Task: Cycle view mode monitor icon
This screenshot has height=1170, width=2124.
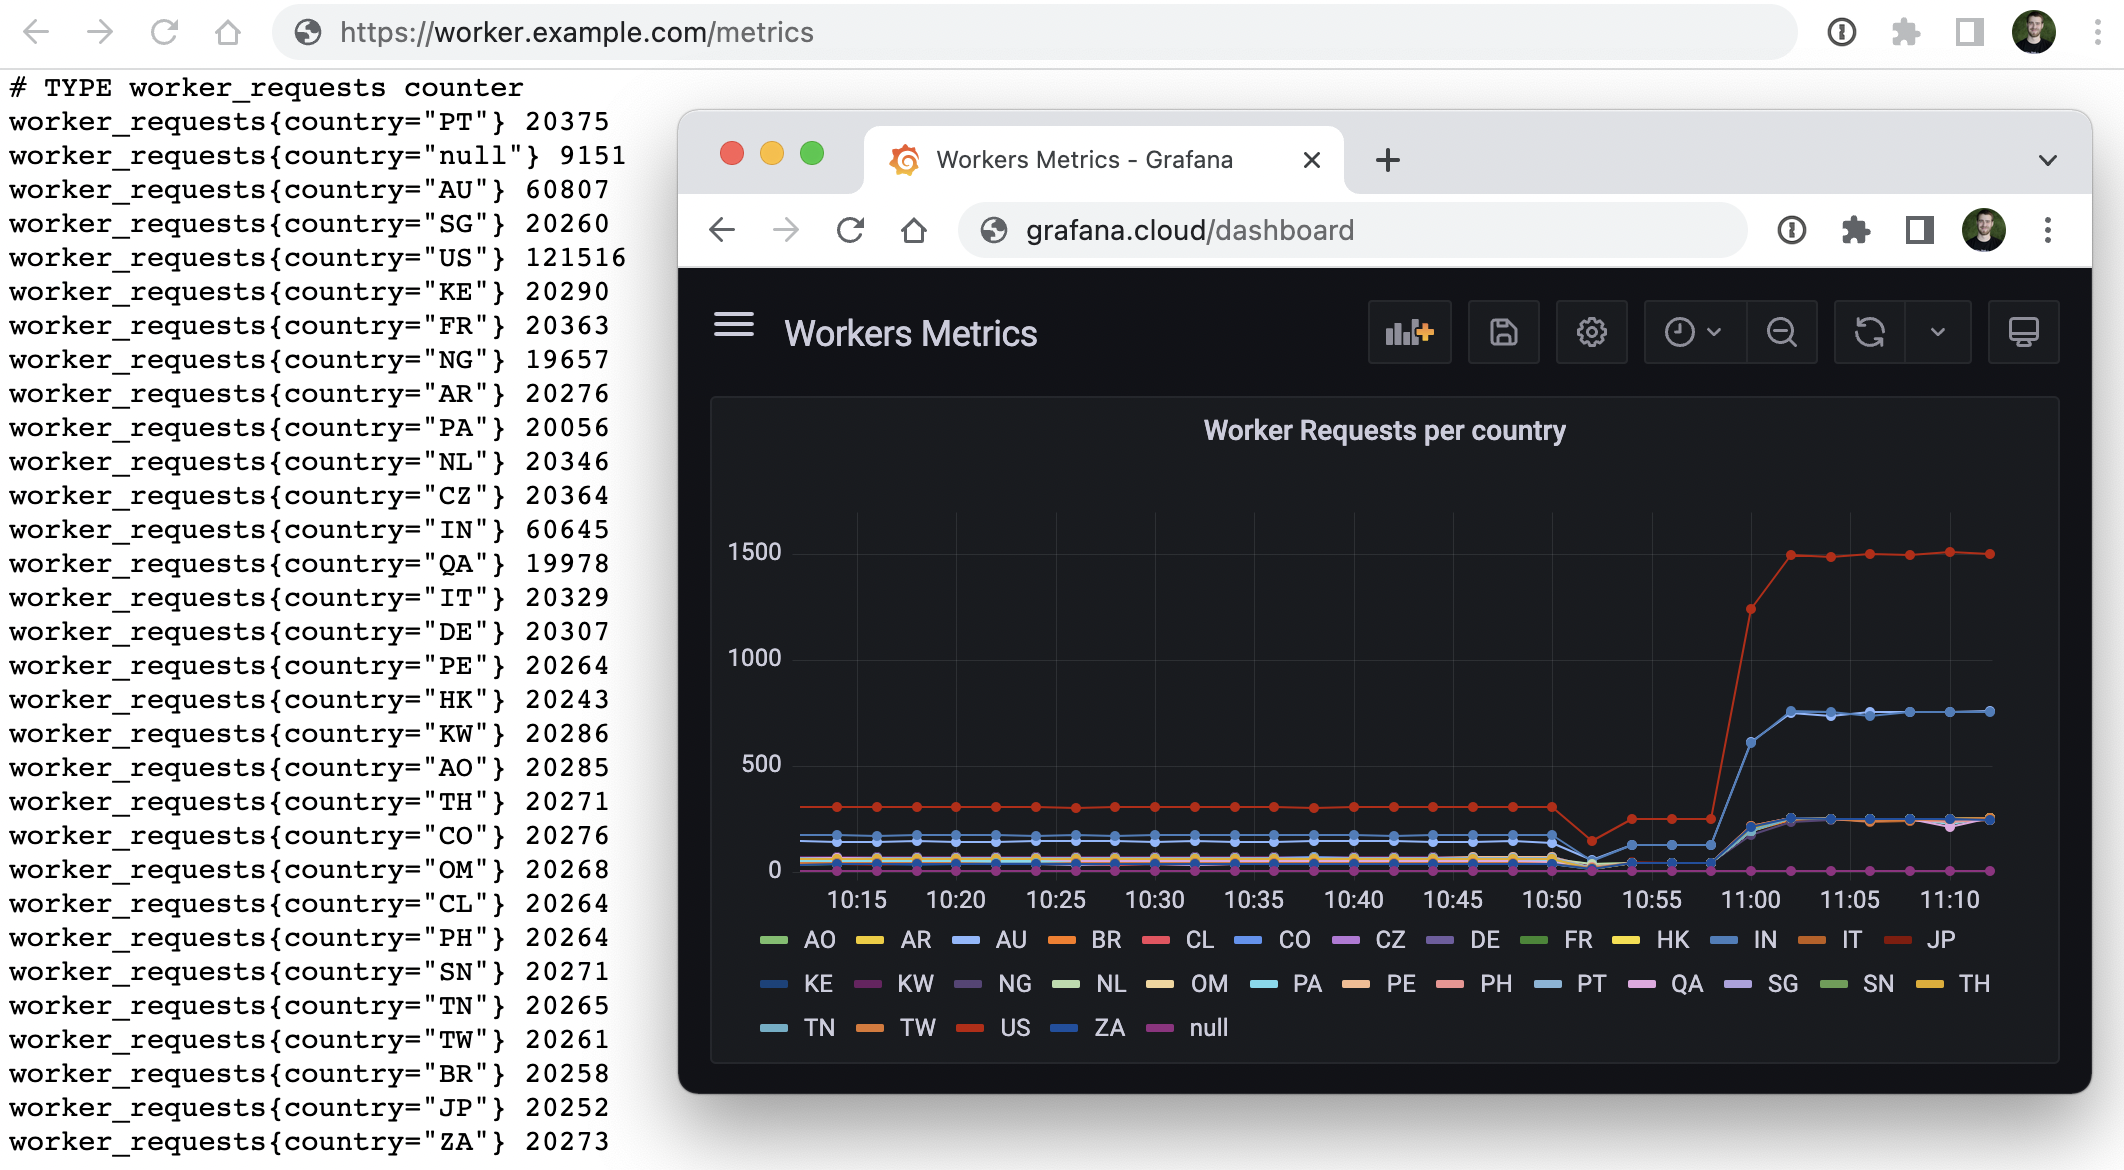Action: tap(2023, 332)
